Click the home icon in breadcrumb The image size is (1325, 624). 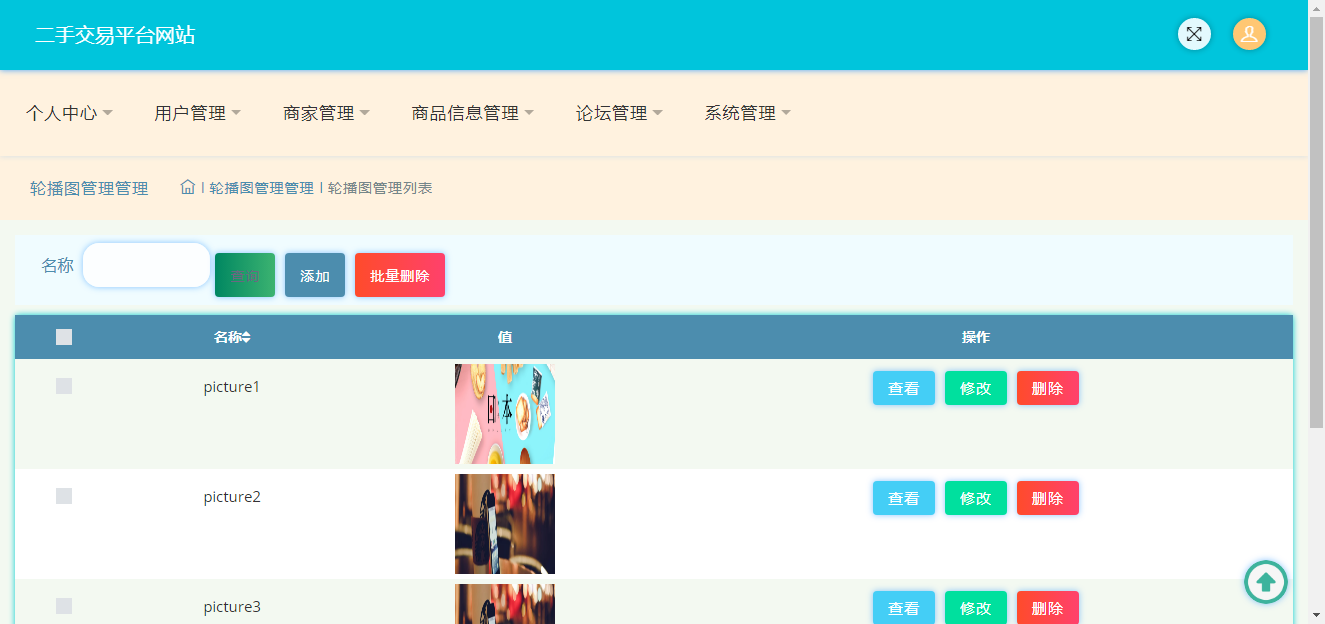pos(187,187)
